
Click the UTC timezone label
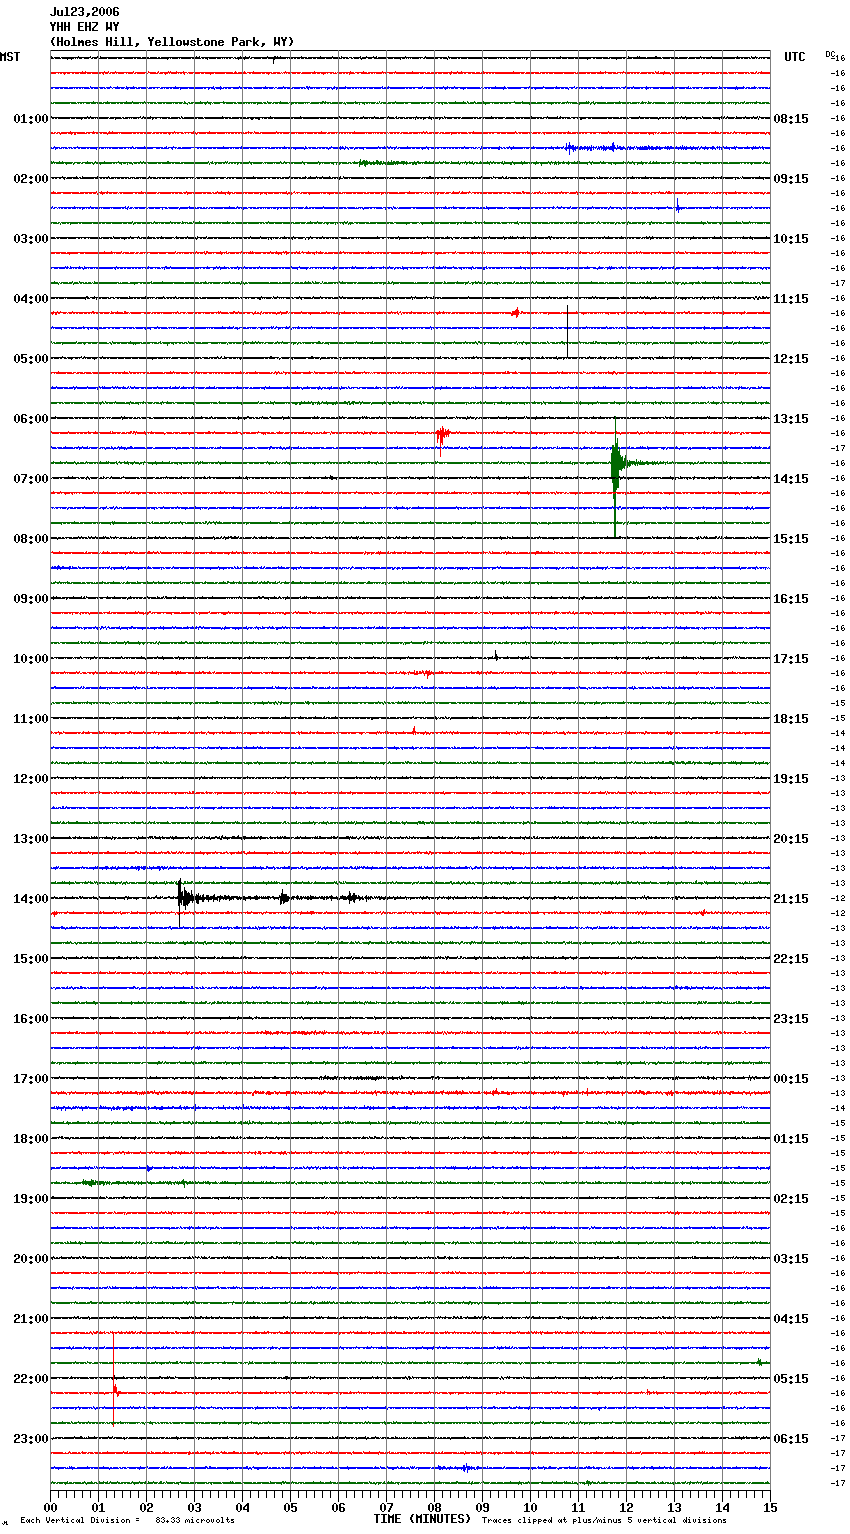(795, 57)
